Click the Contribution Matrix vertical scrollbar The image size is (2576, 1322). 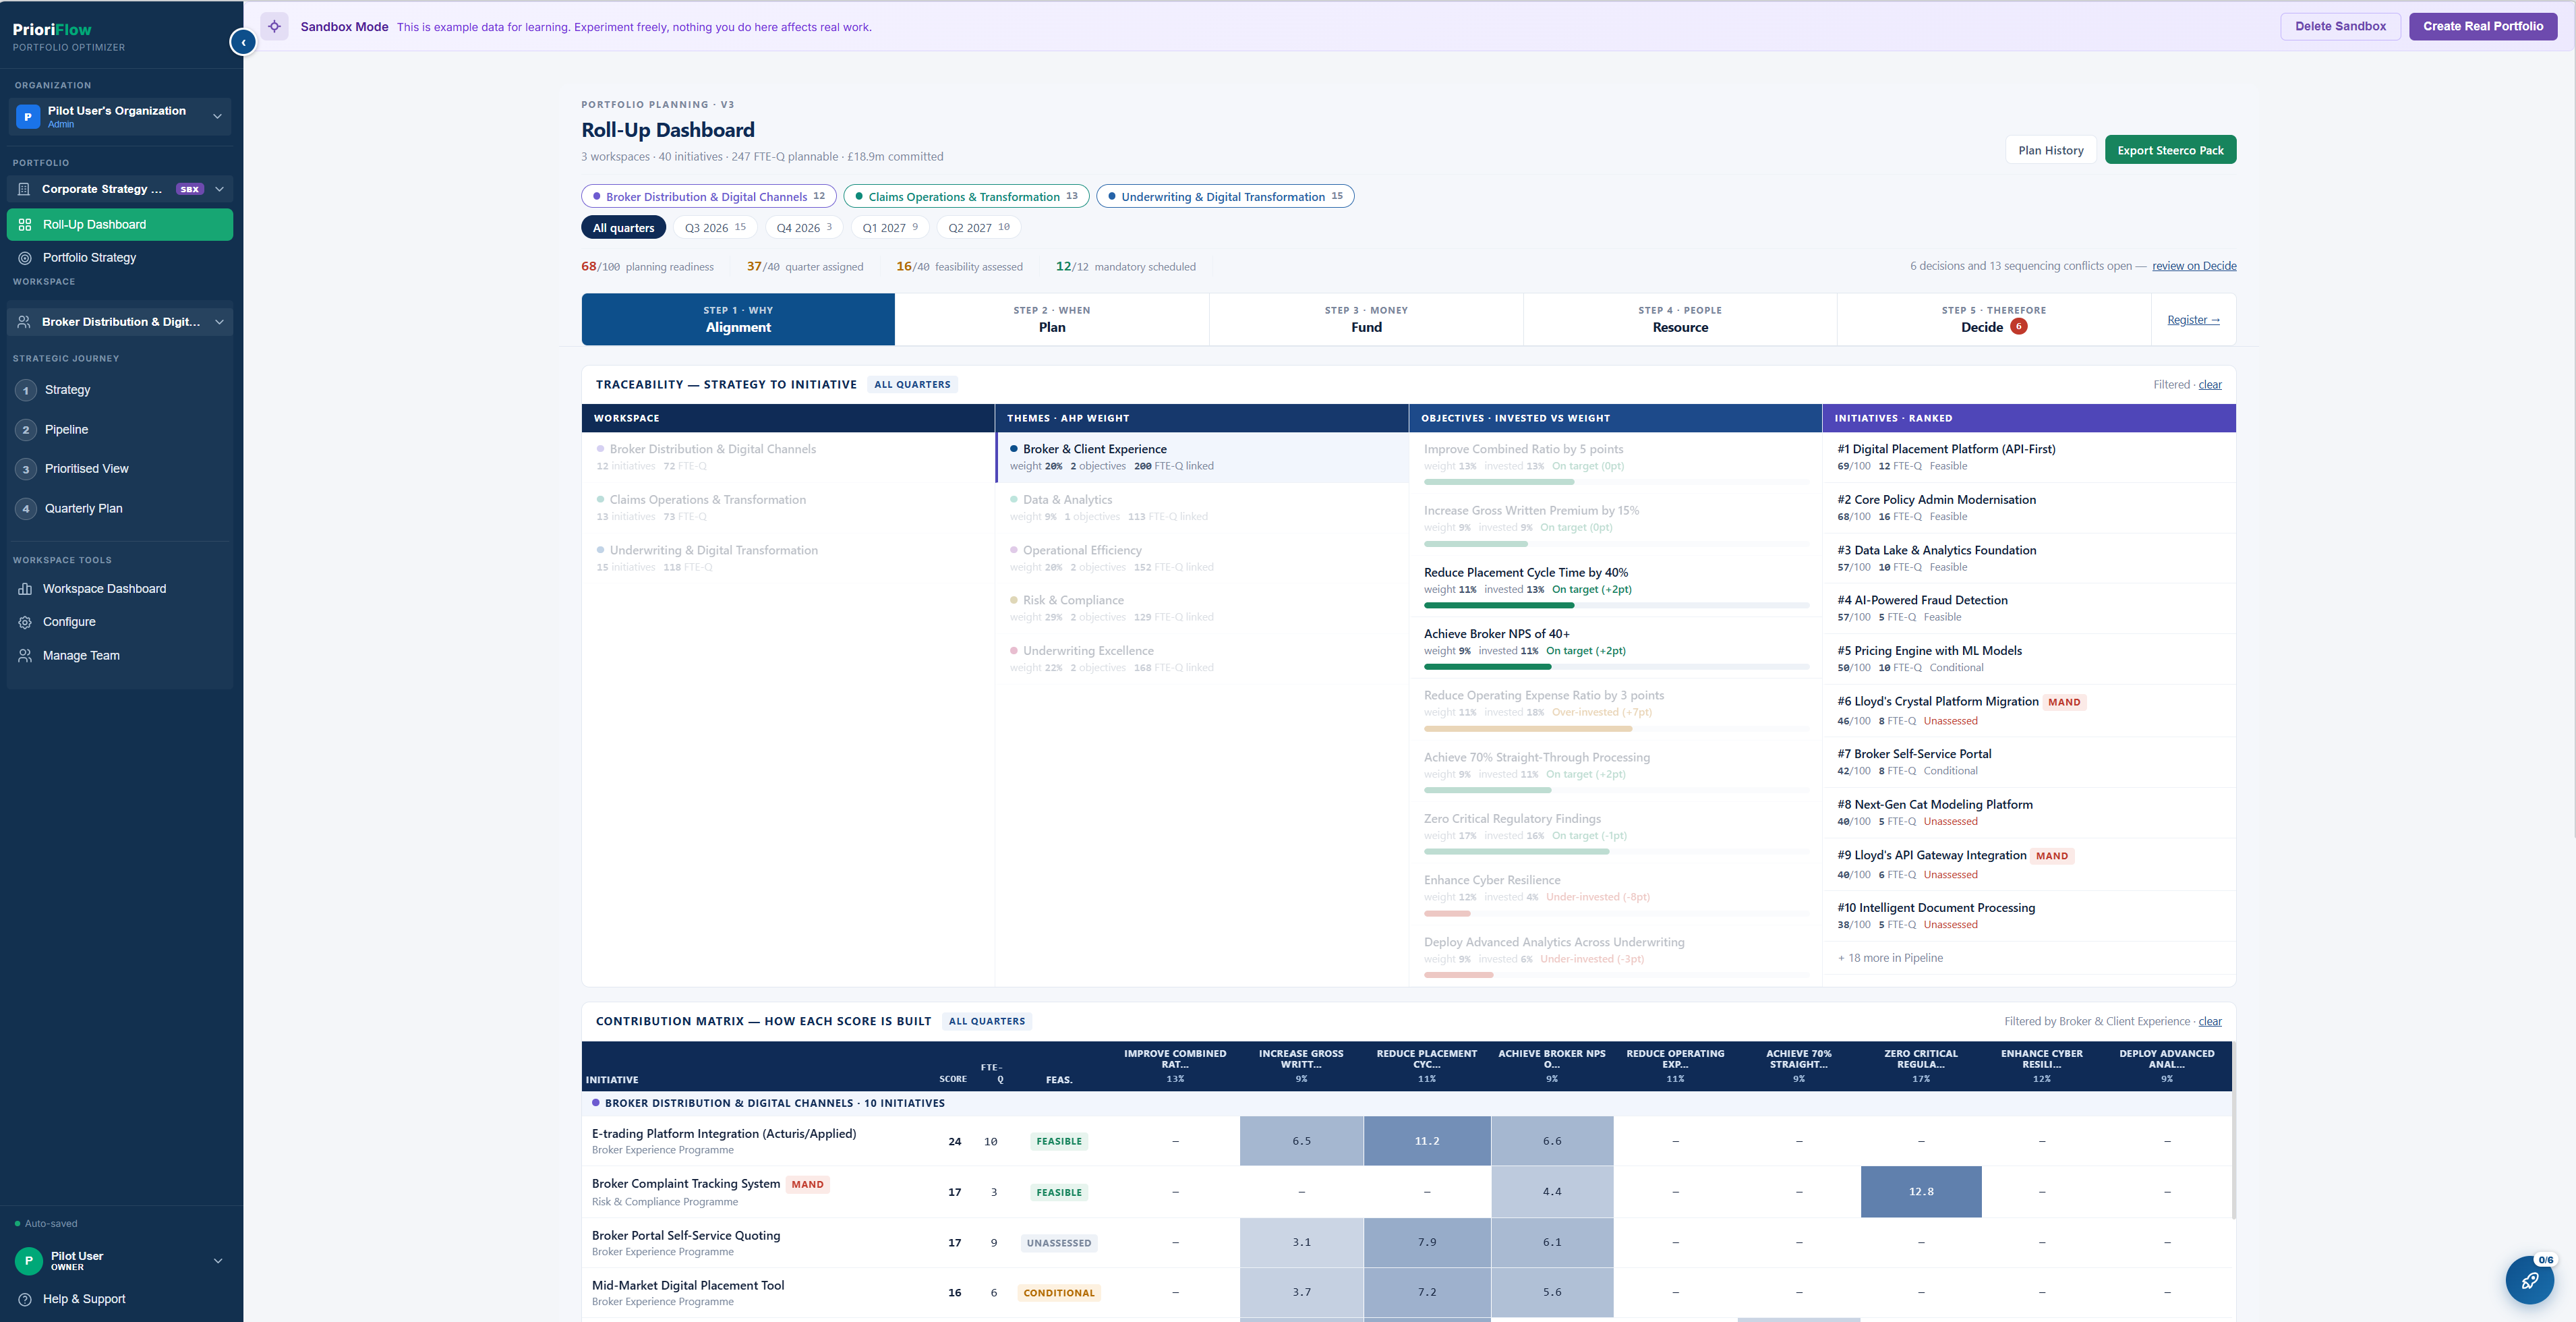click(x=2233, y=1131)
